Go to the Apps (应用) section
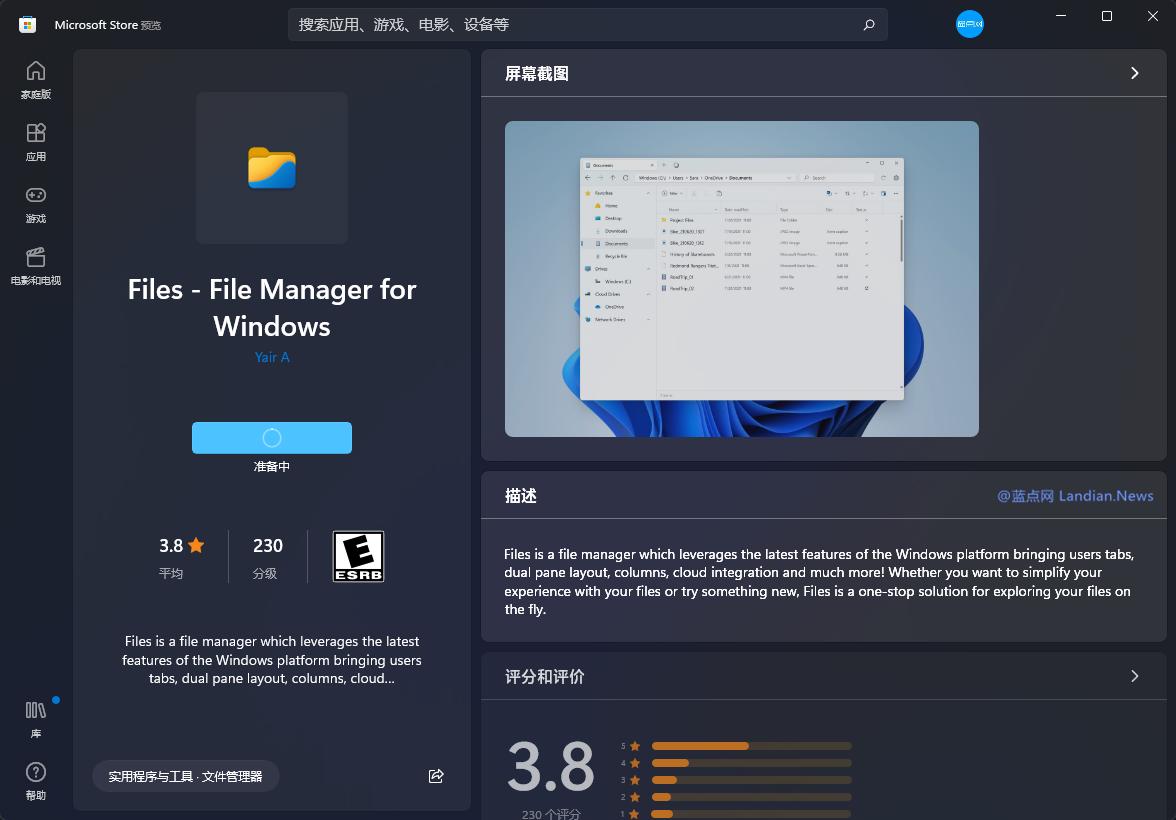 36,142
